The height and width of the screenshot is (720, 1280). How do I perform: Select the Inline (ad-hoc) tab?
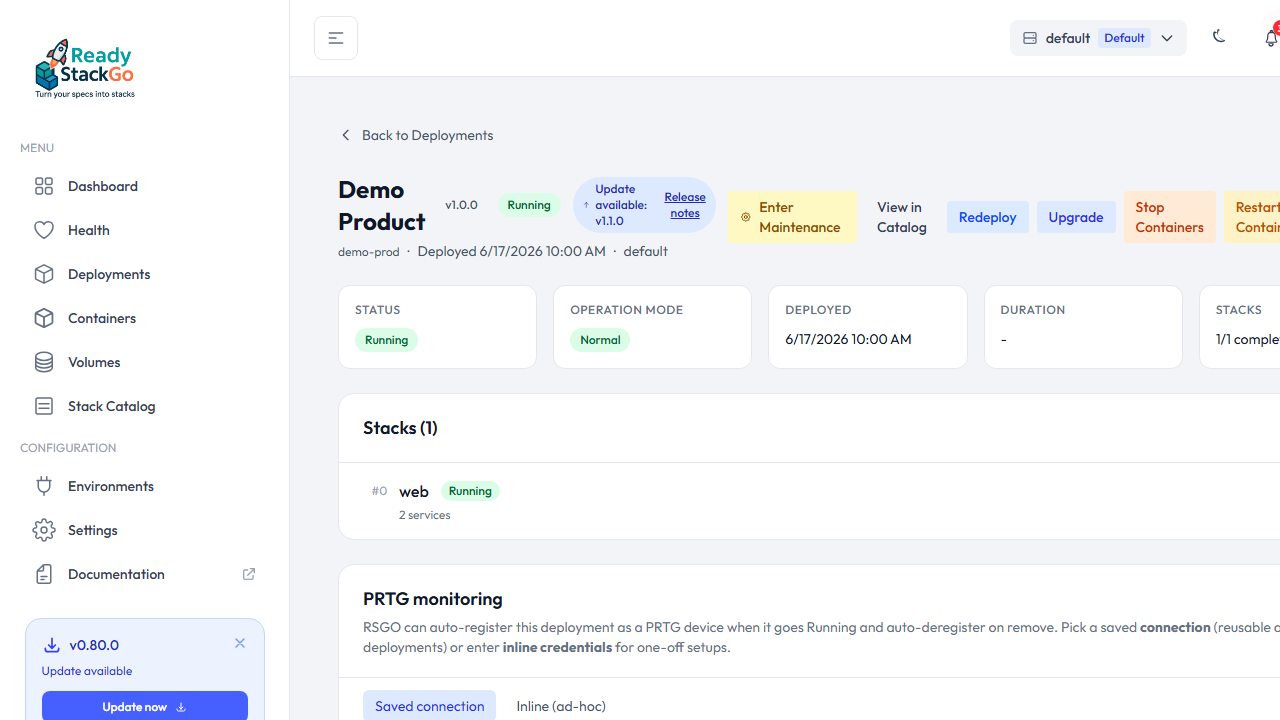point(561,706)
